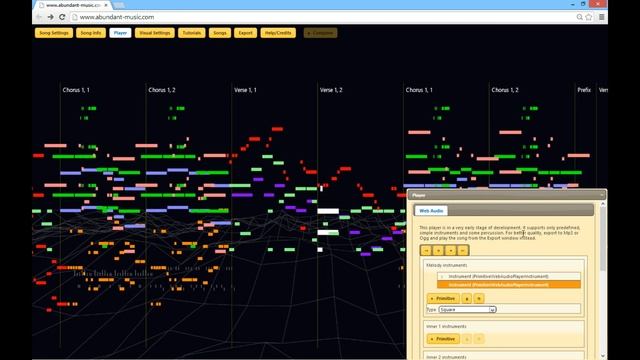
Task: Click the third player transport button
Action: coord(451,250)
